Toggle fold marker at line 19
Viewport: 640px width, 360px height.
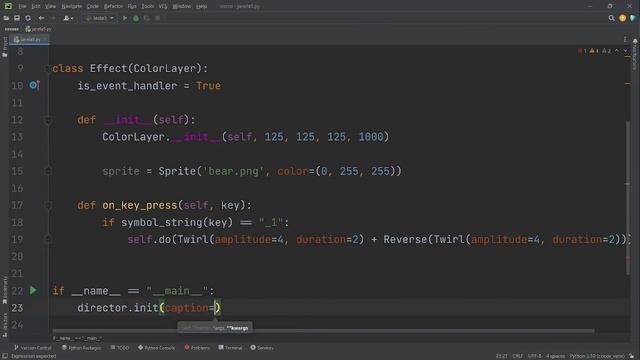[x=47, y=239]
